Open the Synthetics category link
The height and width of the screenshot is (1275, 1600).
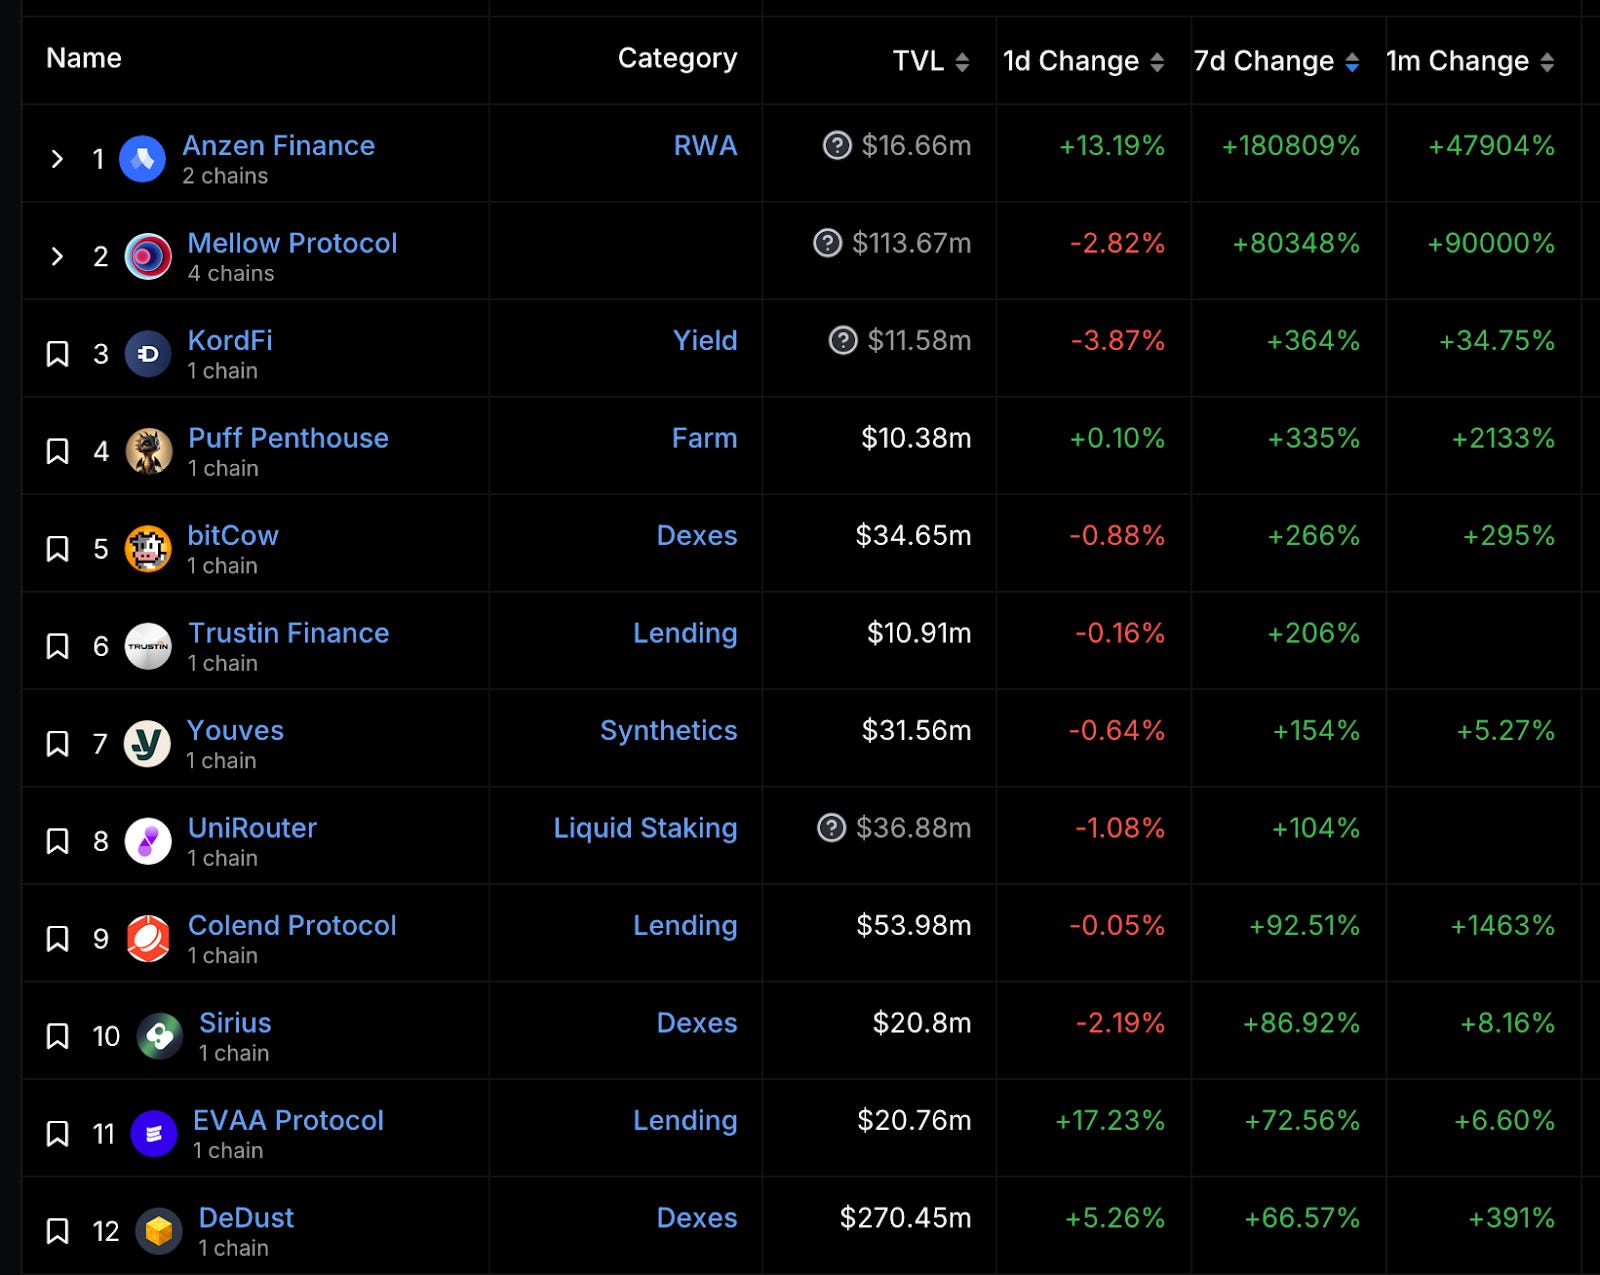668,731
